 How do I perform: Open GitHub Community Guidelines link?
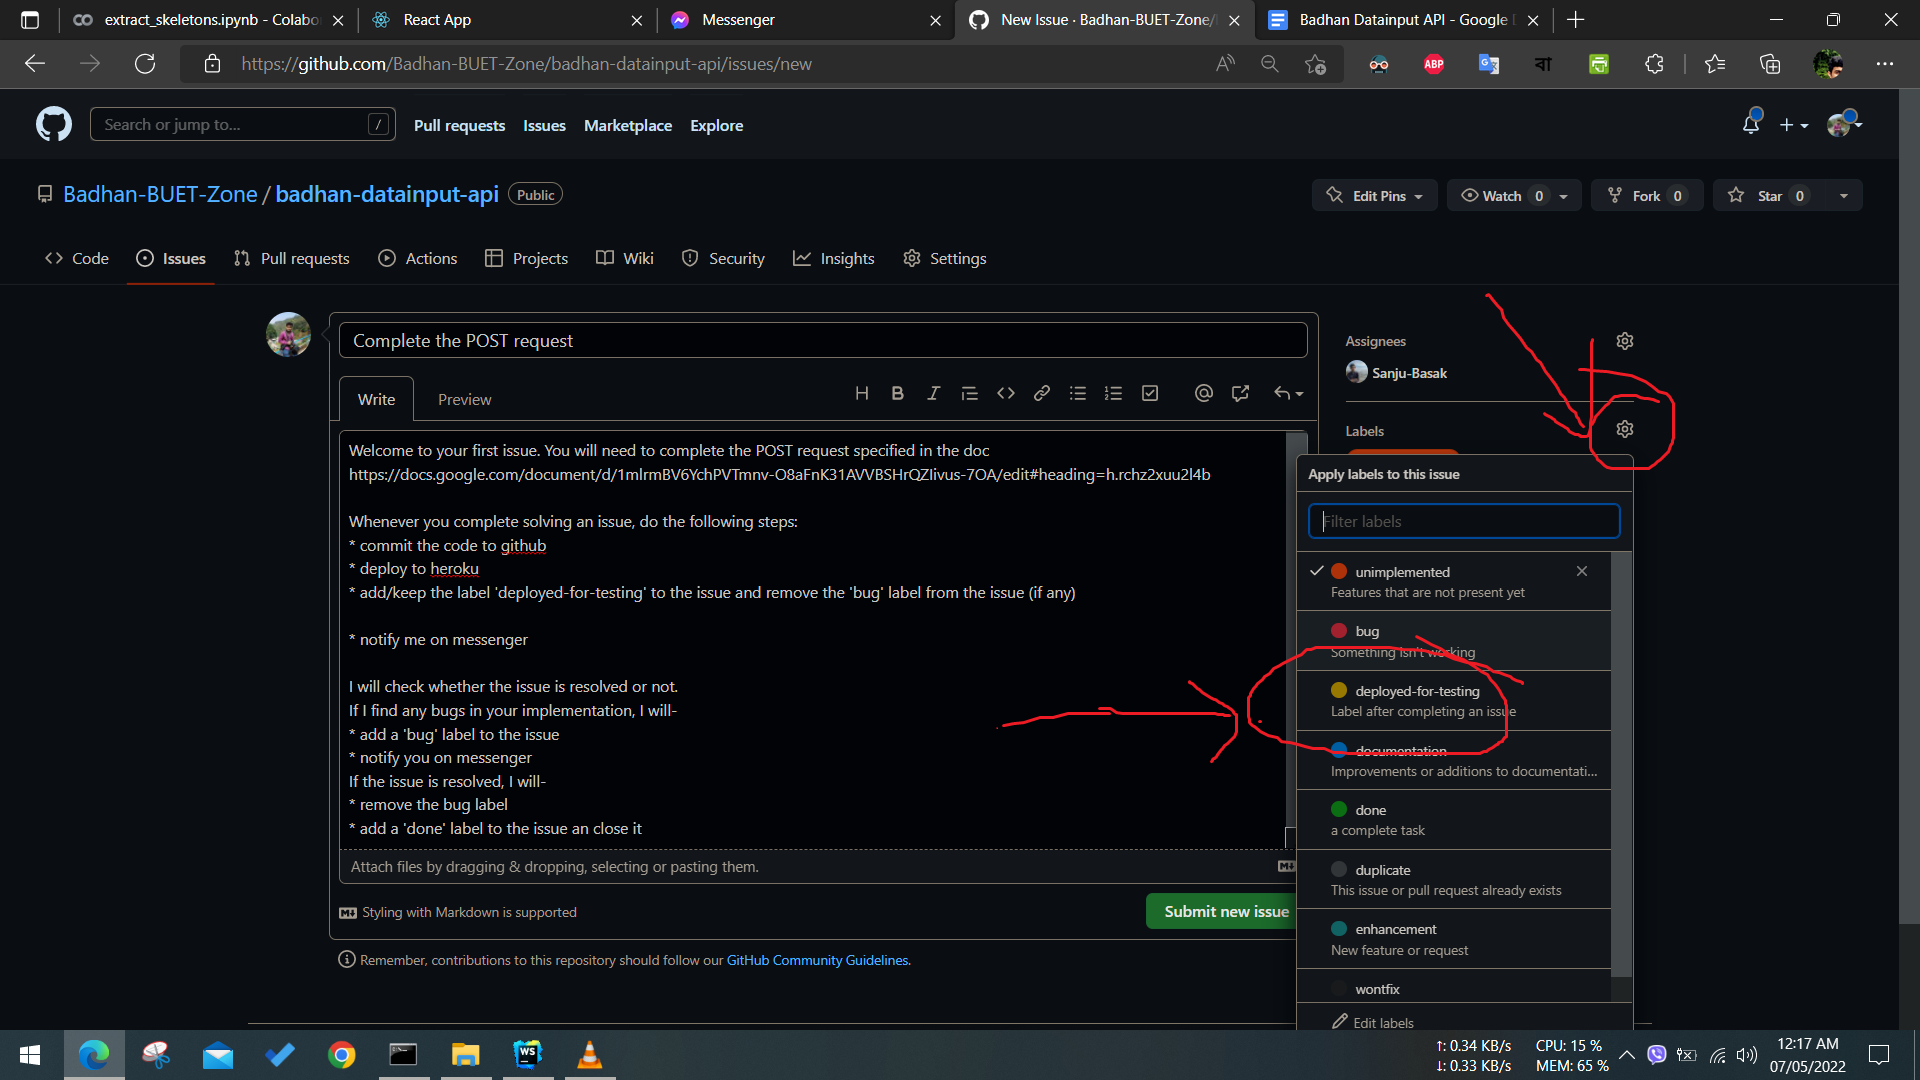tap(817, 960)
